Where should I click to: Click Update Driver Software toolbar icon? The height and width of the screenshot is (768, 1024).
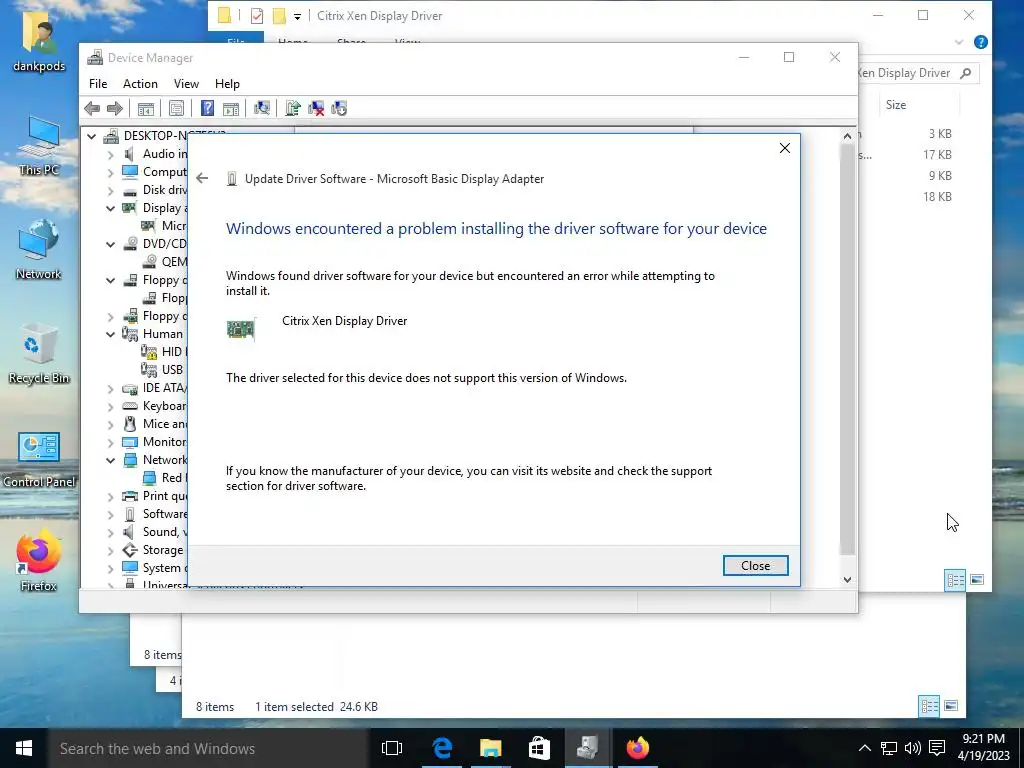(x=293, y=108)
